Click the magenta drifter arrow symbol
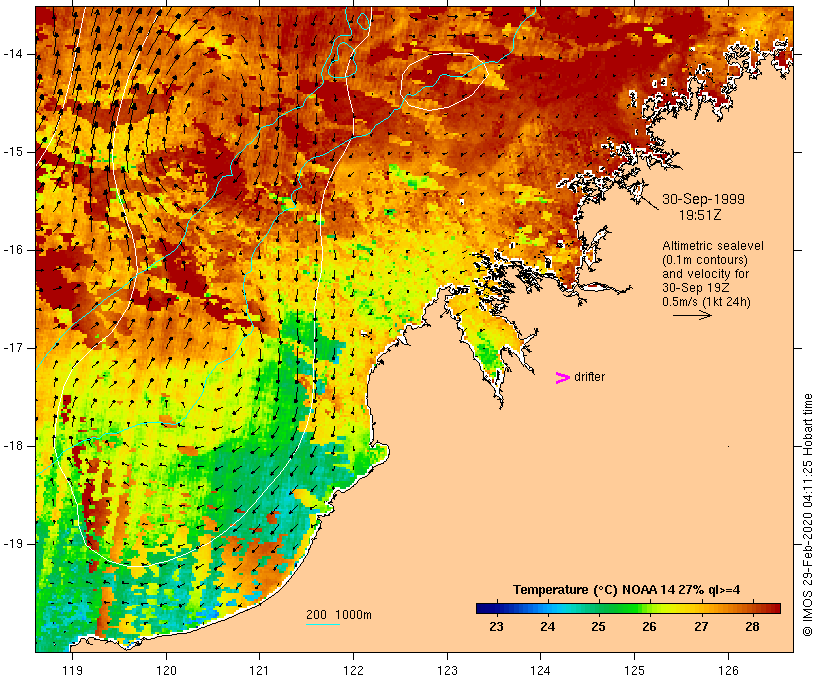The height and width of the screenshot is (680, 820). pyautogui.click(x=562, y=378)
